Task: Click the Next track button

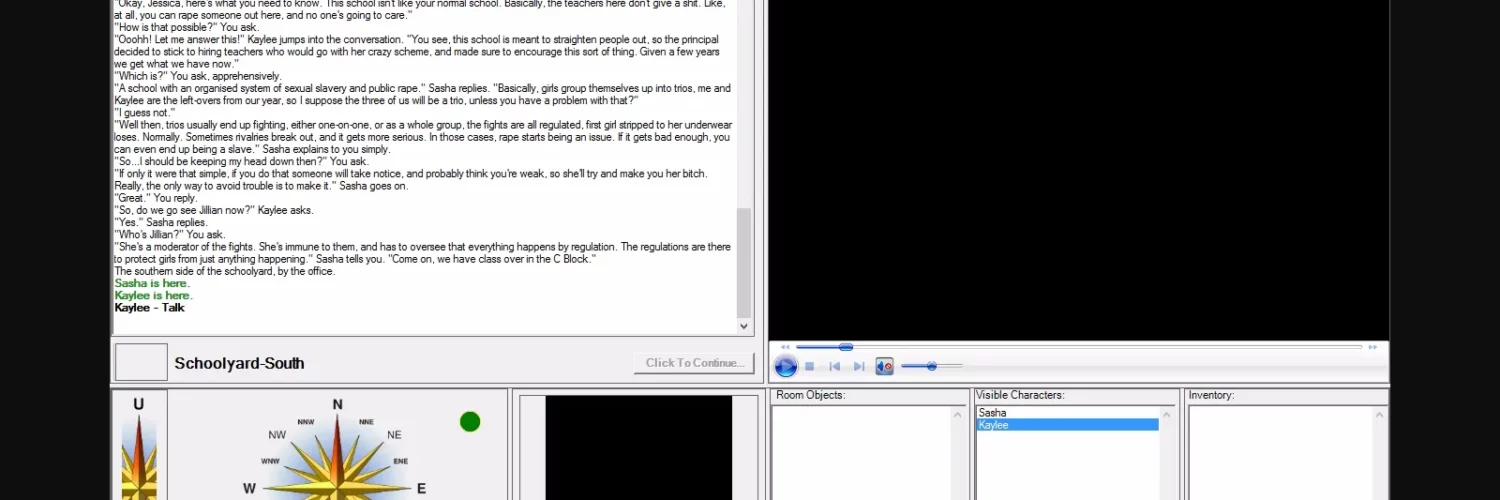Action: coord(858,367)
